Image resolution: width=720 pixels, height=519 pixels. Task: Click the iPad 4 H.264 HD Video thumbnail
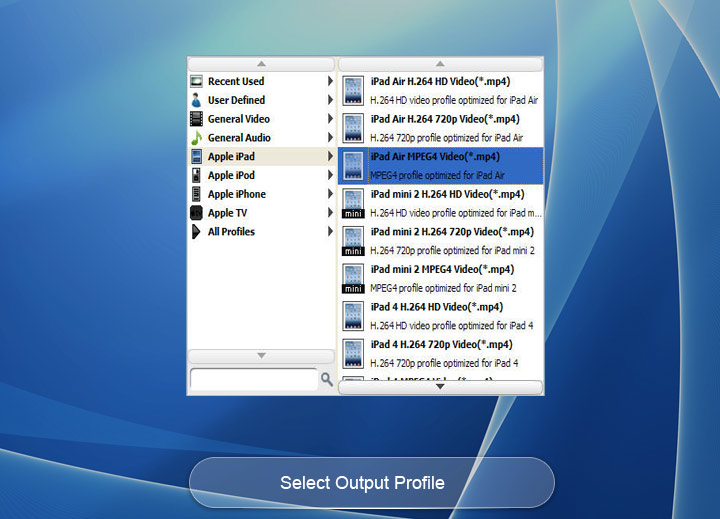353,316
